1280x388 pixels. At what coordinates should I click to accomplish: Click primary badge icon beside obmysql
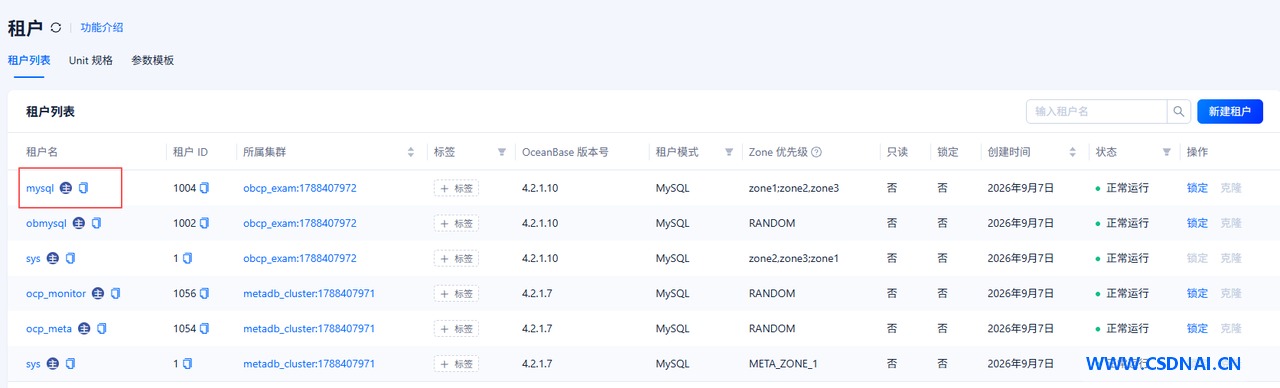coord(79,223)
